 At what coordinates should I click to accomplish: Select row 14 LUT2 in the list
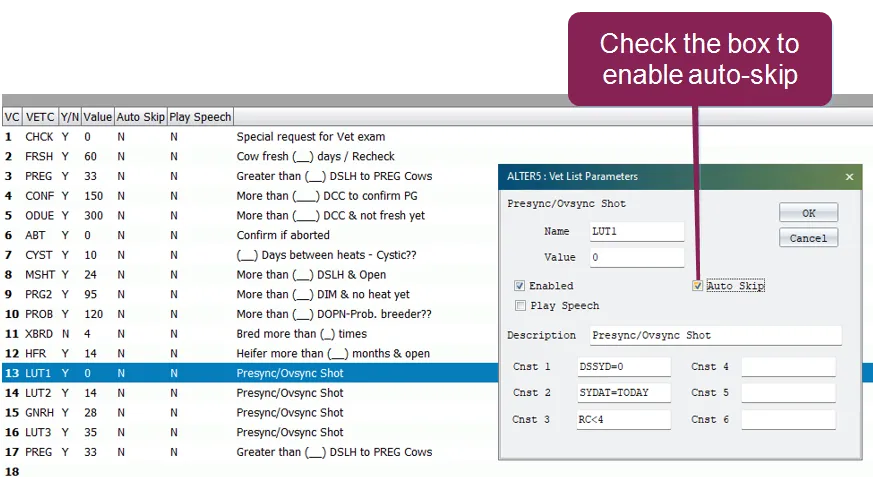point(249,393)
